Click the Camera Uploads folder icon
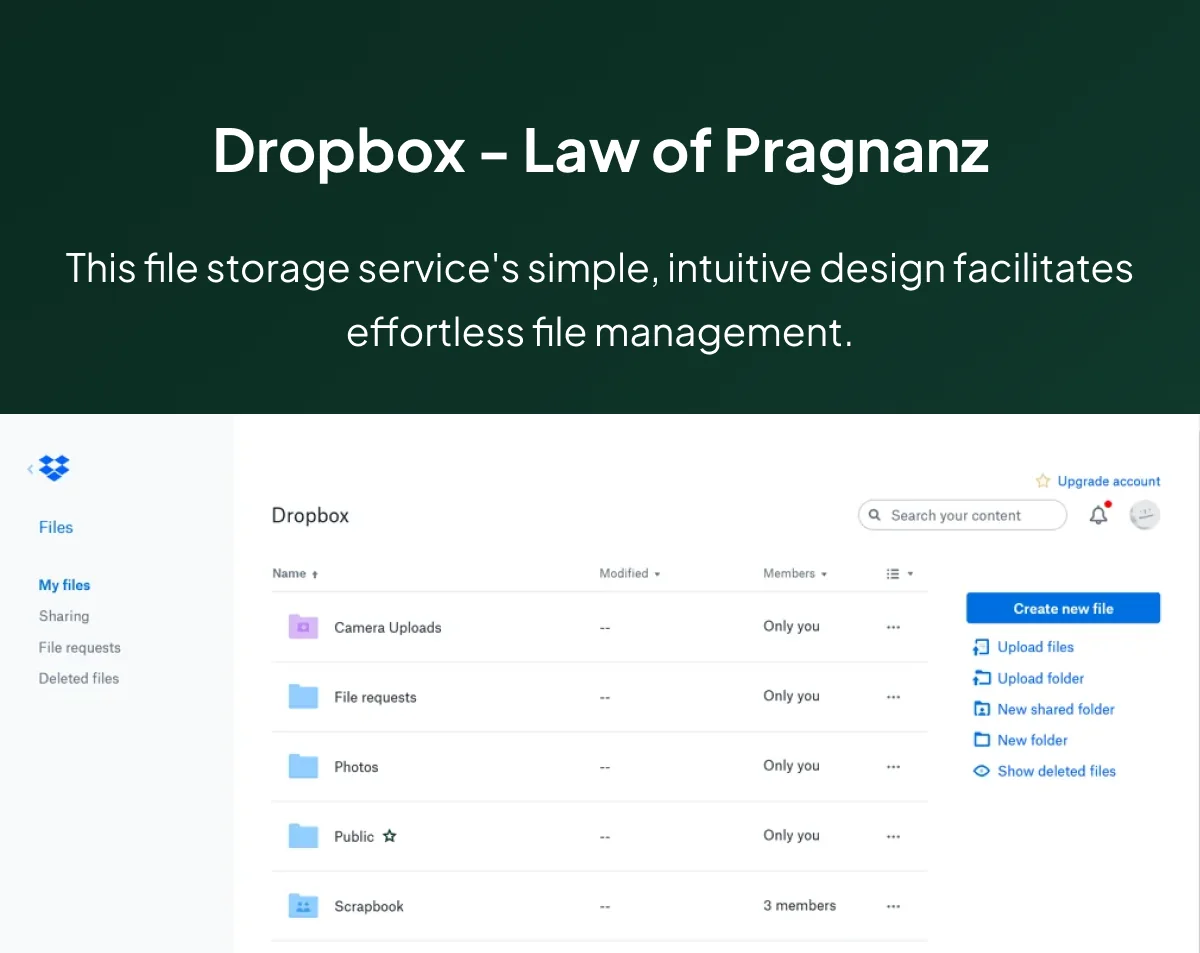This screenshot has height=953, width=1200. 303,627
